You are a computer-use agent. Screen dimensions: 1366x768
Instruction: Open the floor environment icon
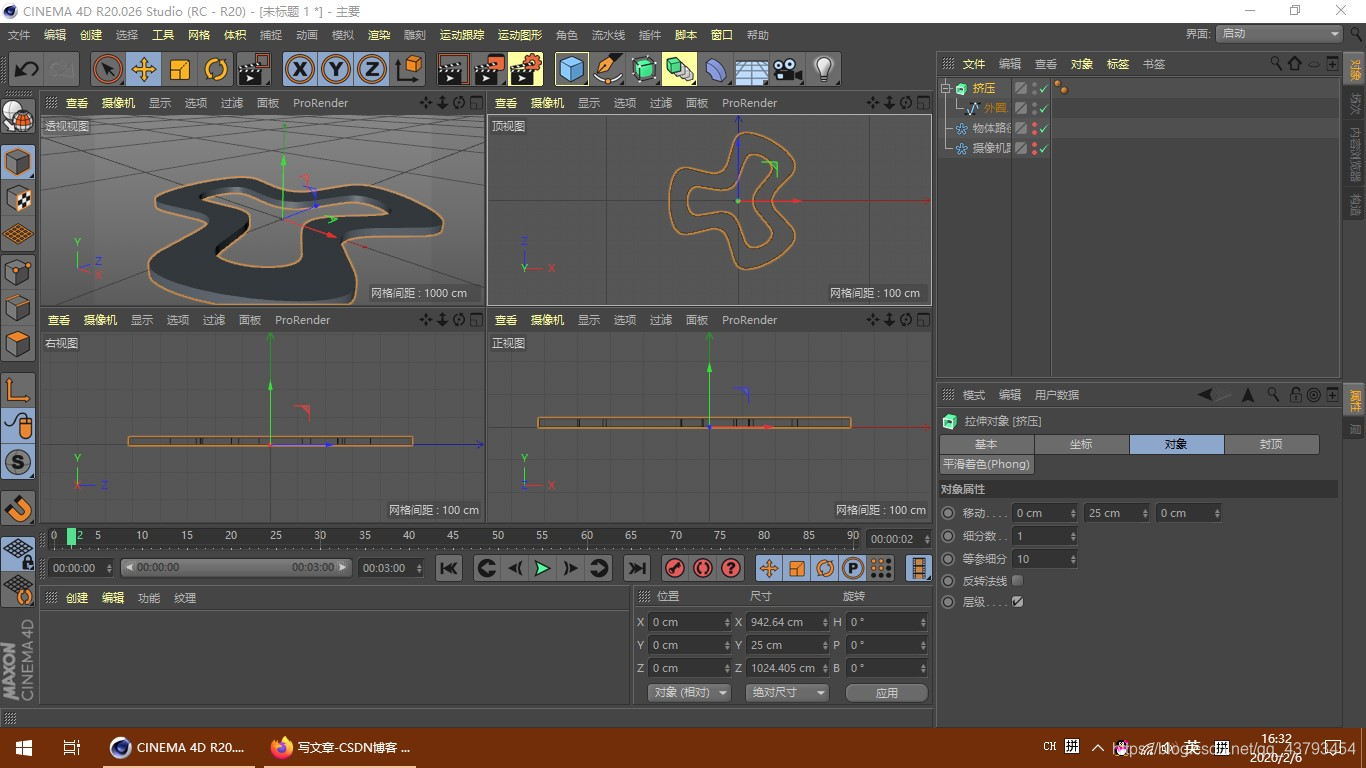pos(751,70)
